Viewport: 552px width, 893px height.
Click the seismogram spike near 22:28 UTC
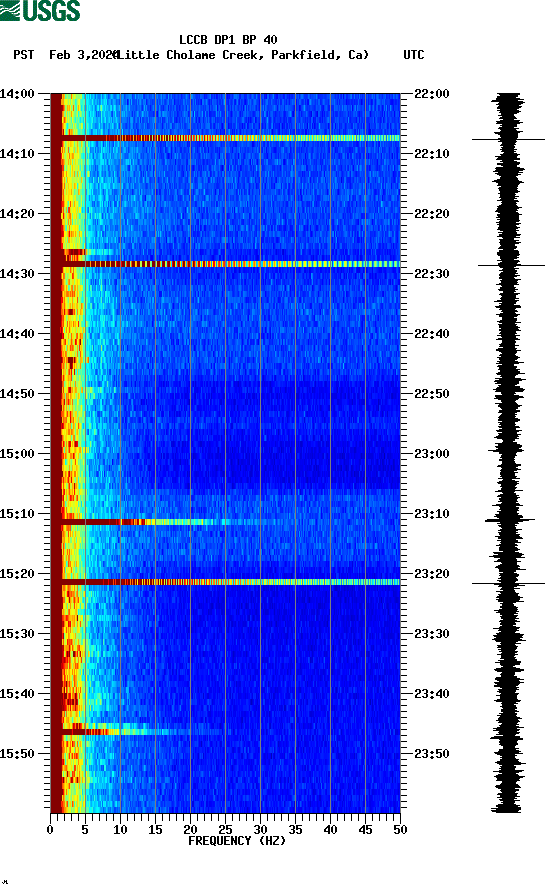pos(511,265)
